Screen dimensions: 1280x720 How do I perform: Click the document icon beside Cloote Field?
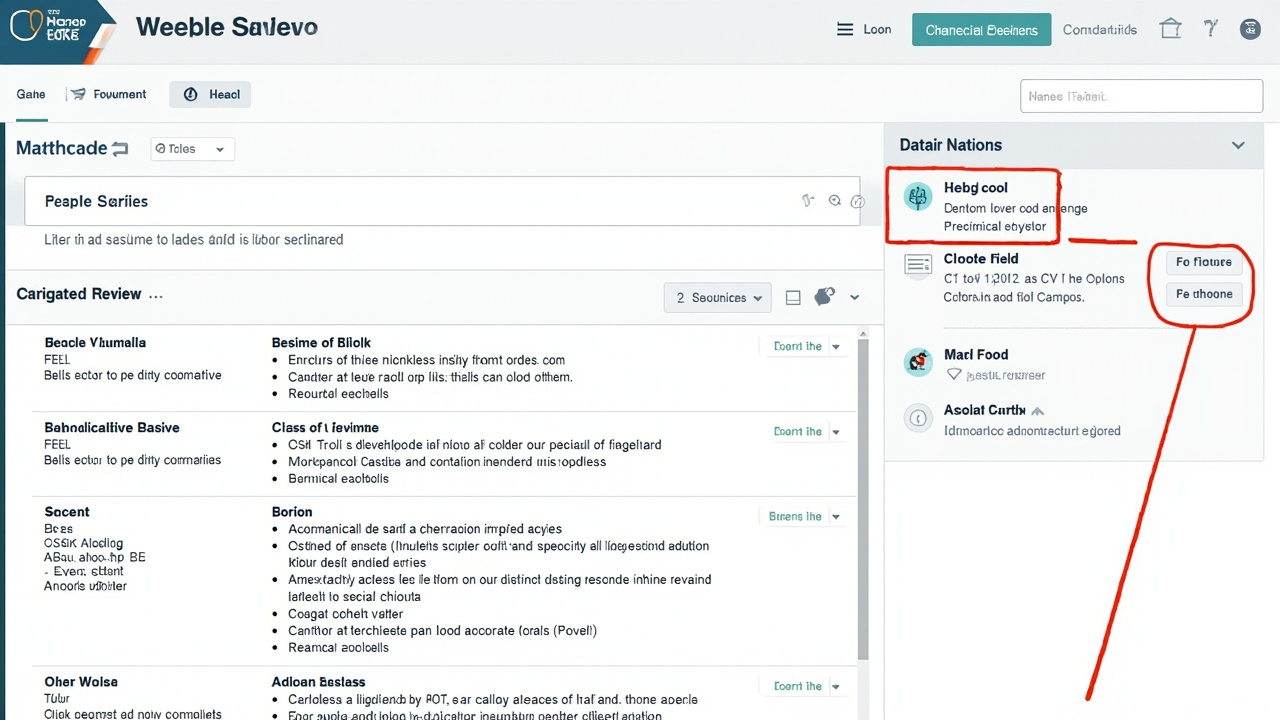pos(918,263)
